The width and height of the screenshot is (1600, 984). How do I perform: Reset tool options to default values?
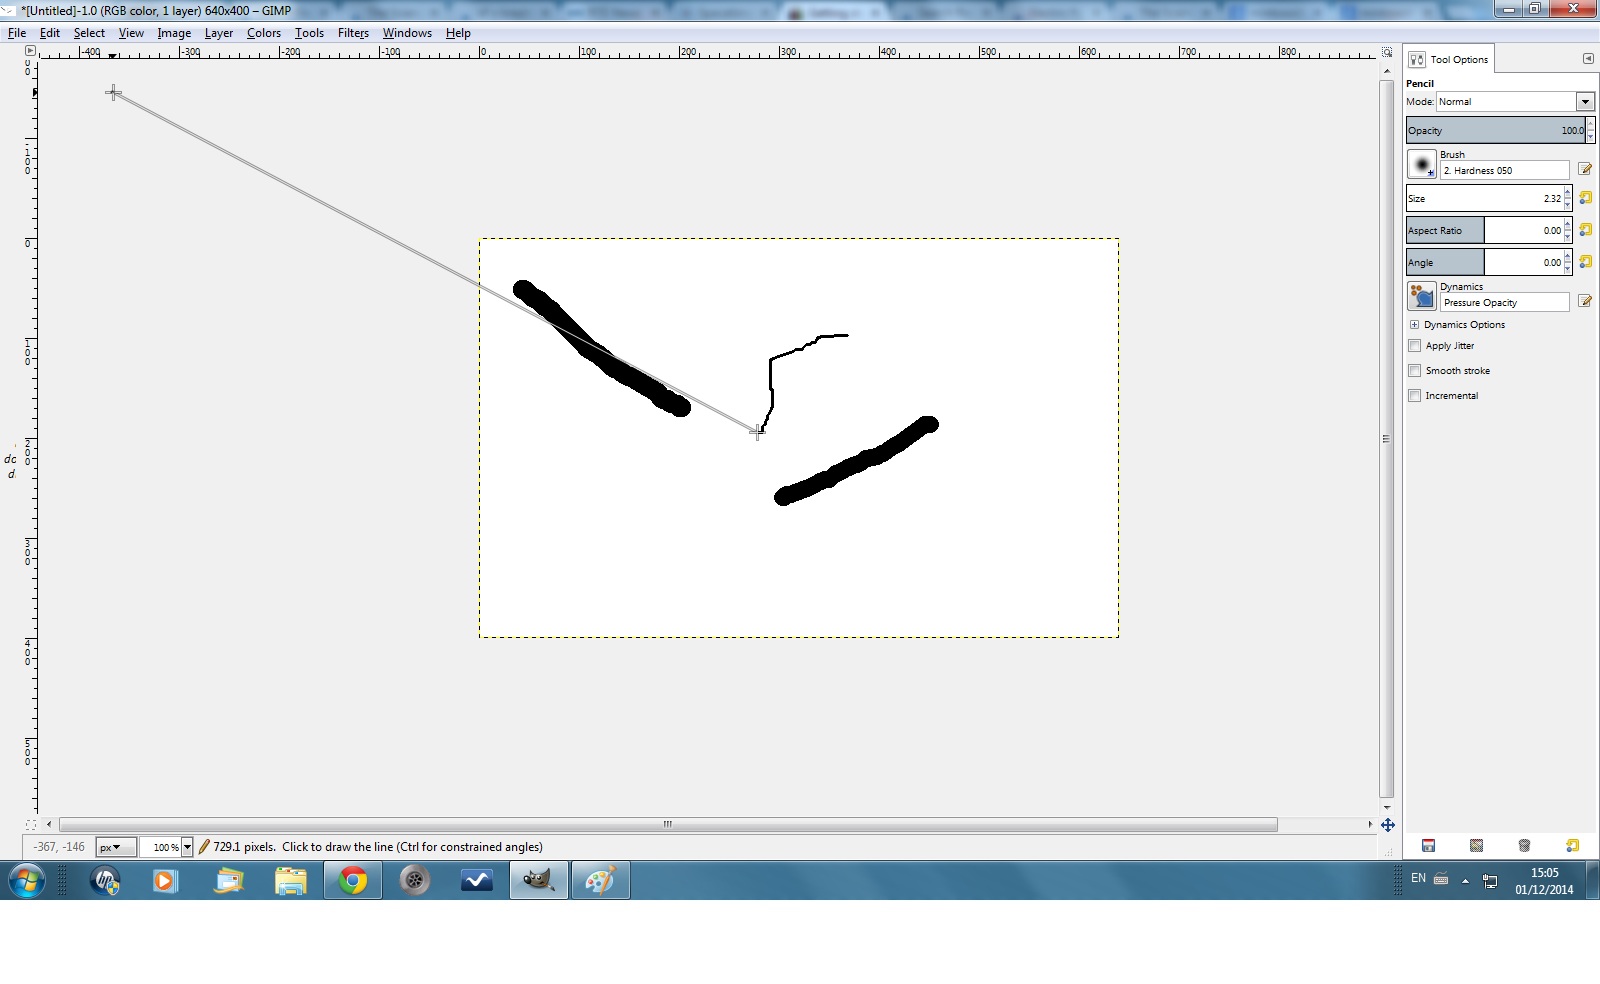(1572, 846)
